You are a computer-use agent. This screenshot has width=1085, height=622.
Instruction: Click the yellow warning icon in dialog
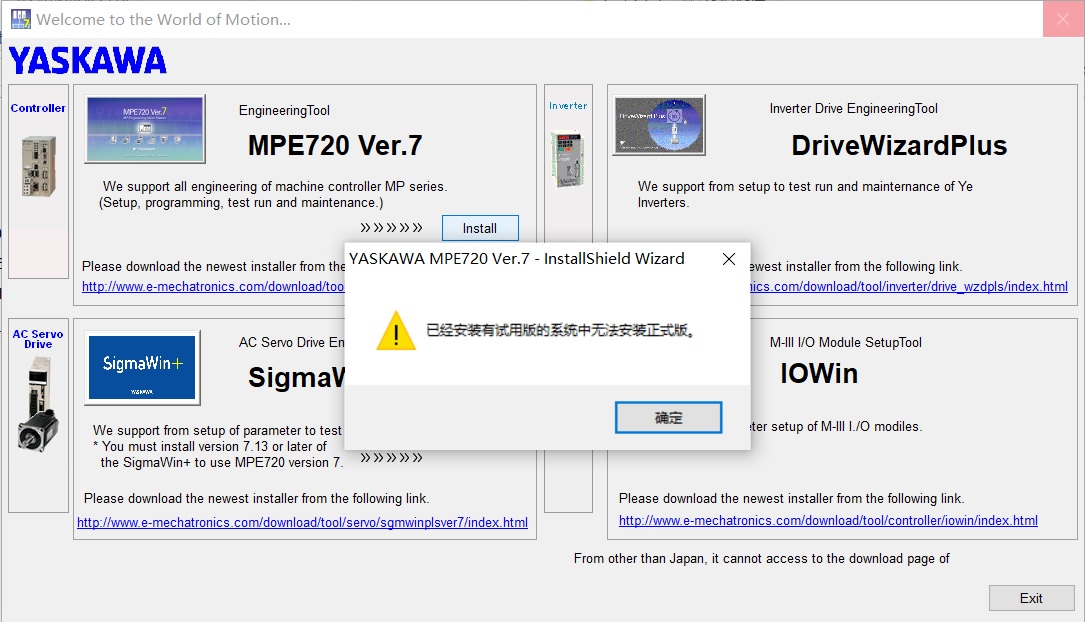[x=396, y=331]
